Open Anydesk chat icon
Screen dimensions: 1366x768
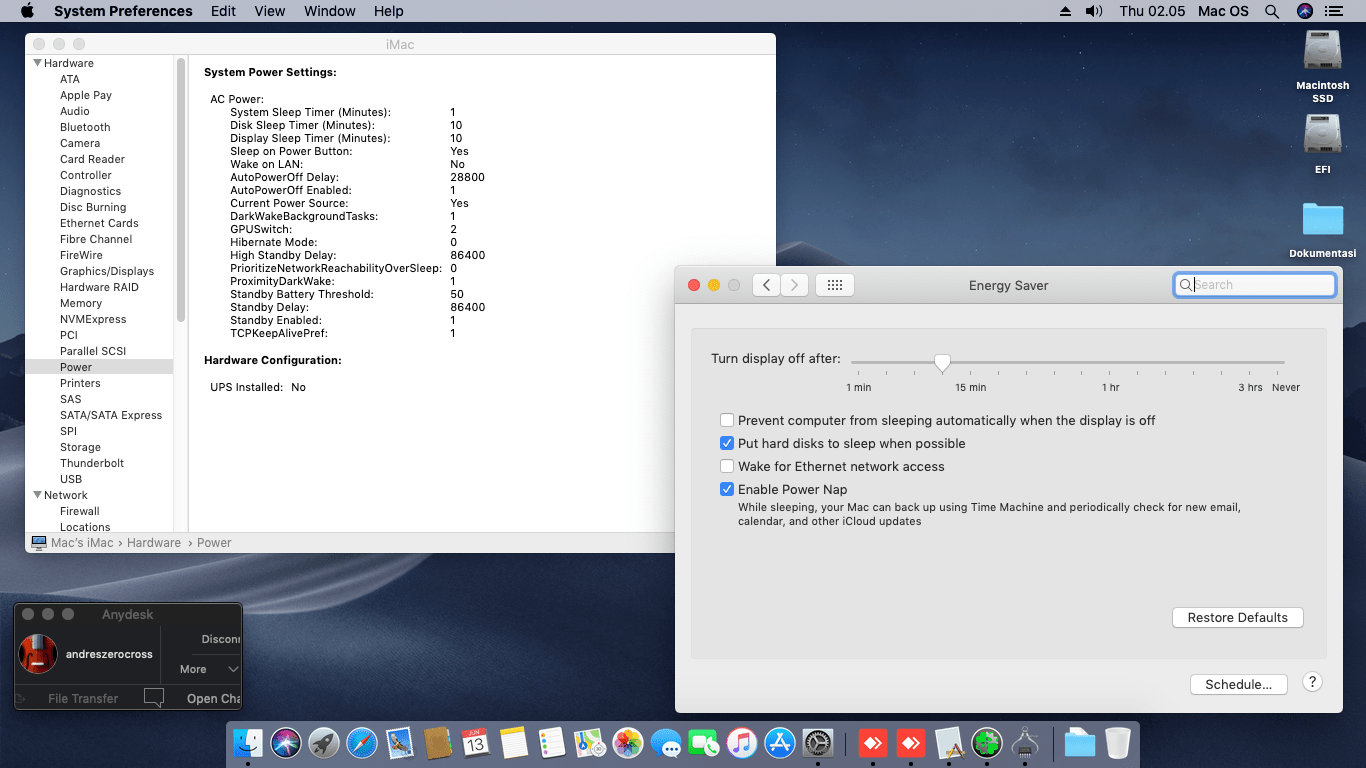click(154, 698)
